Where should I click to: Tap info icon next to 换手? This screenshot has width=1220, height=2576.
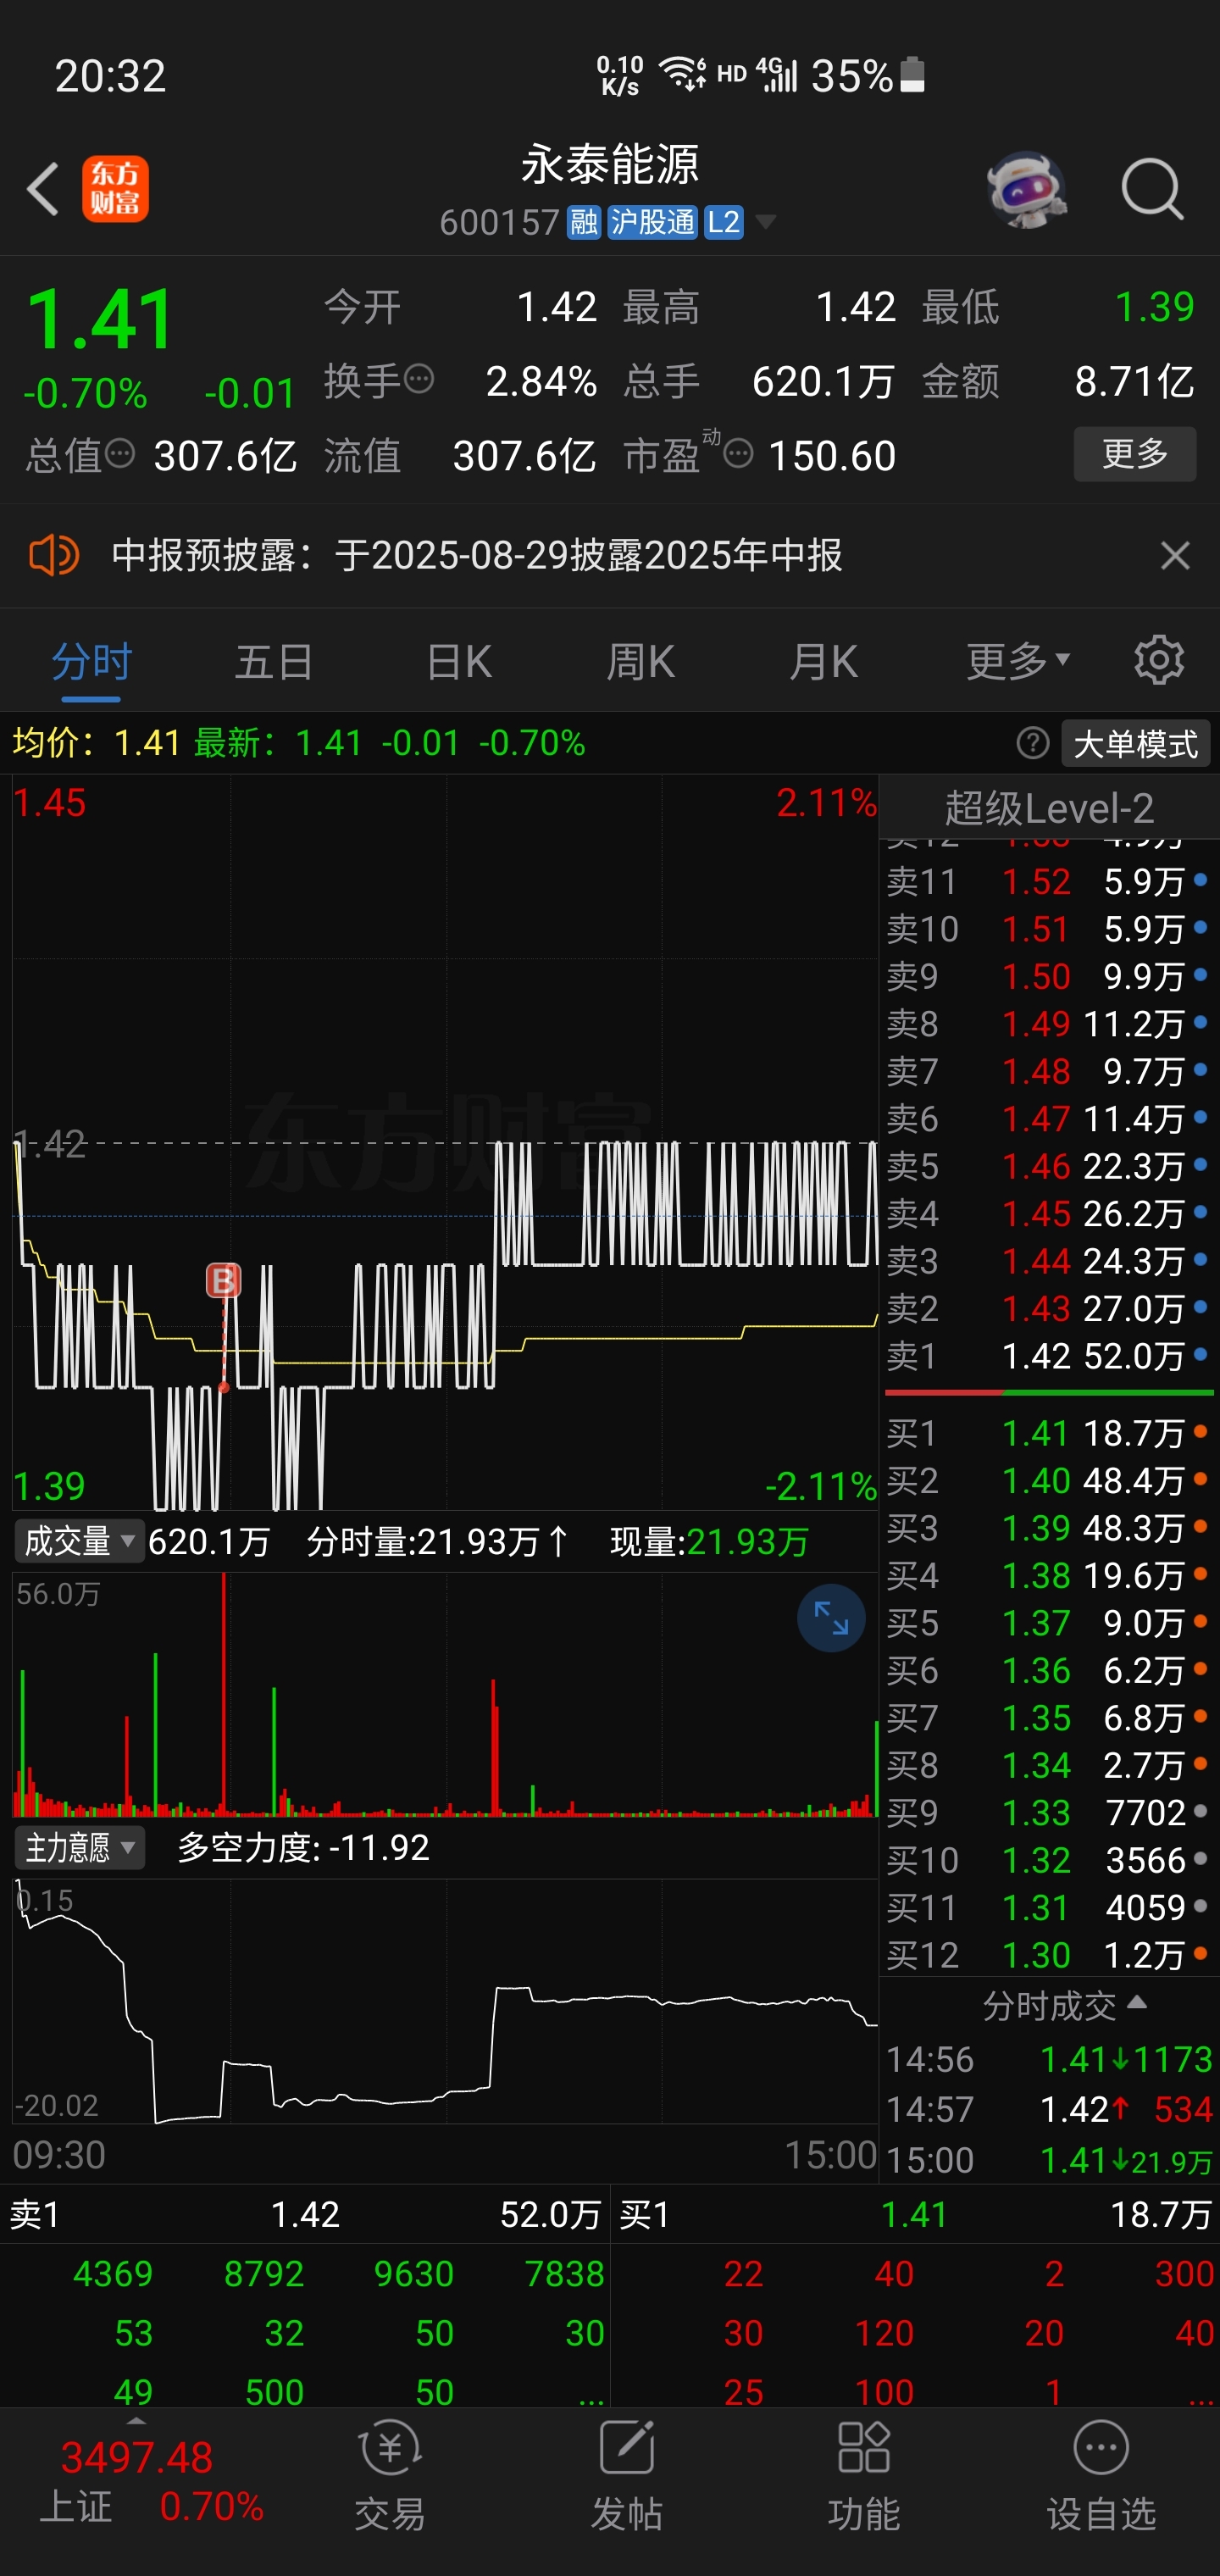[419, 379]
